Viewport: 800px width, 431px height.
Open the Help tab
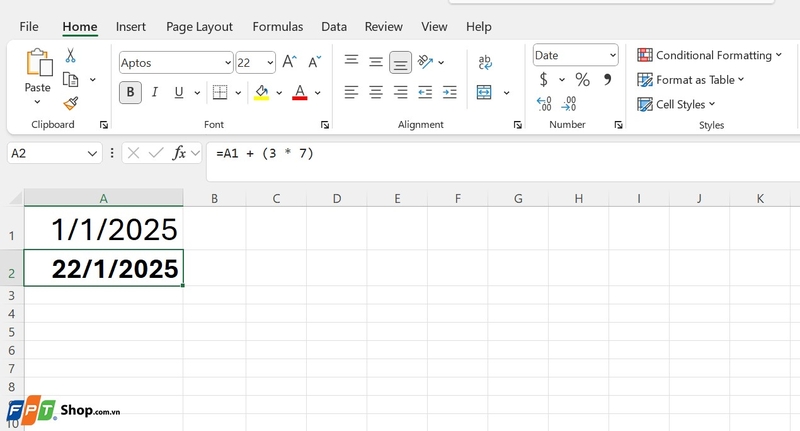pos(479,27)
